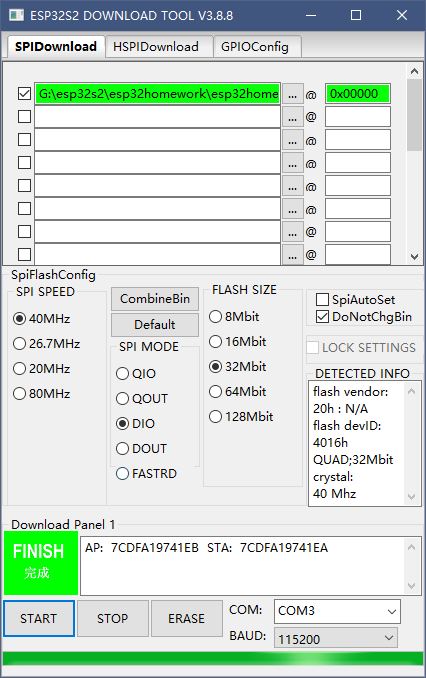Screen dimensions: 426x678
Task: Close the ESP32S2 Download Tool window
Action: tap(402, 16)
